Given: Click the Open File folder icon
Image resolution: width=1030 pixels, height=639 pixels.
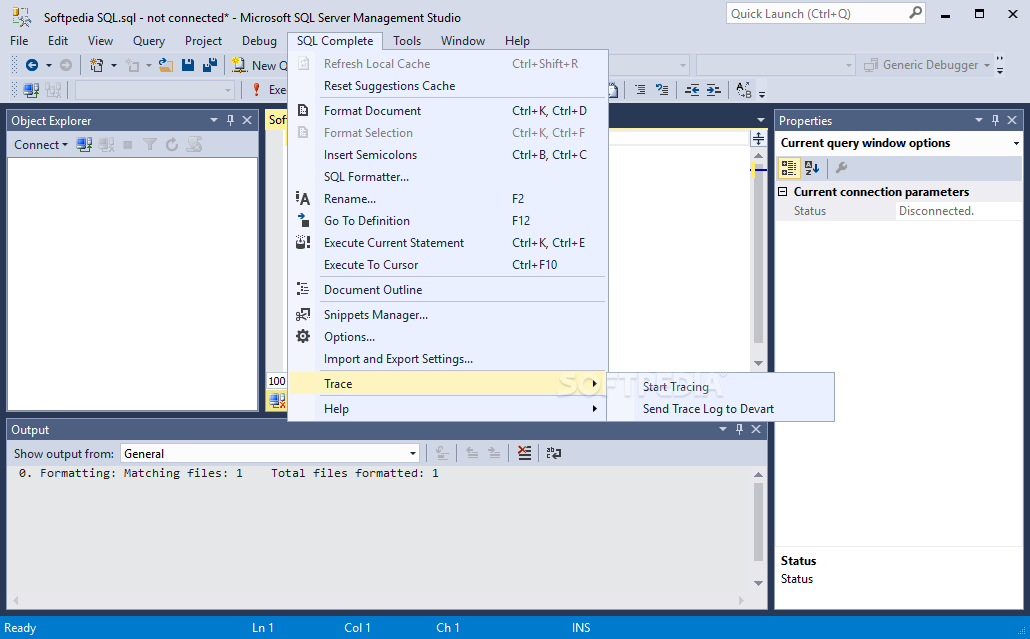Looking at the screenshot, I should coord(166,65).
